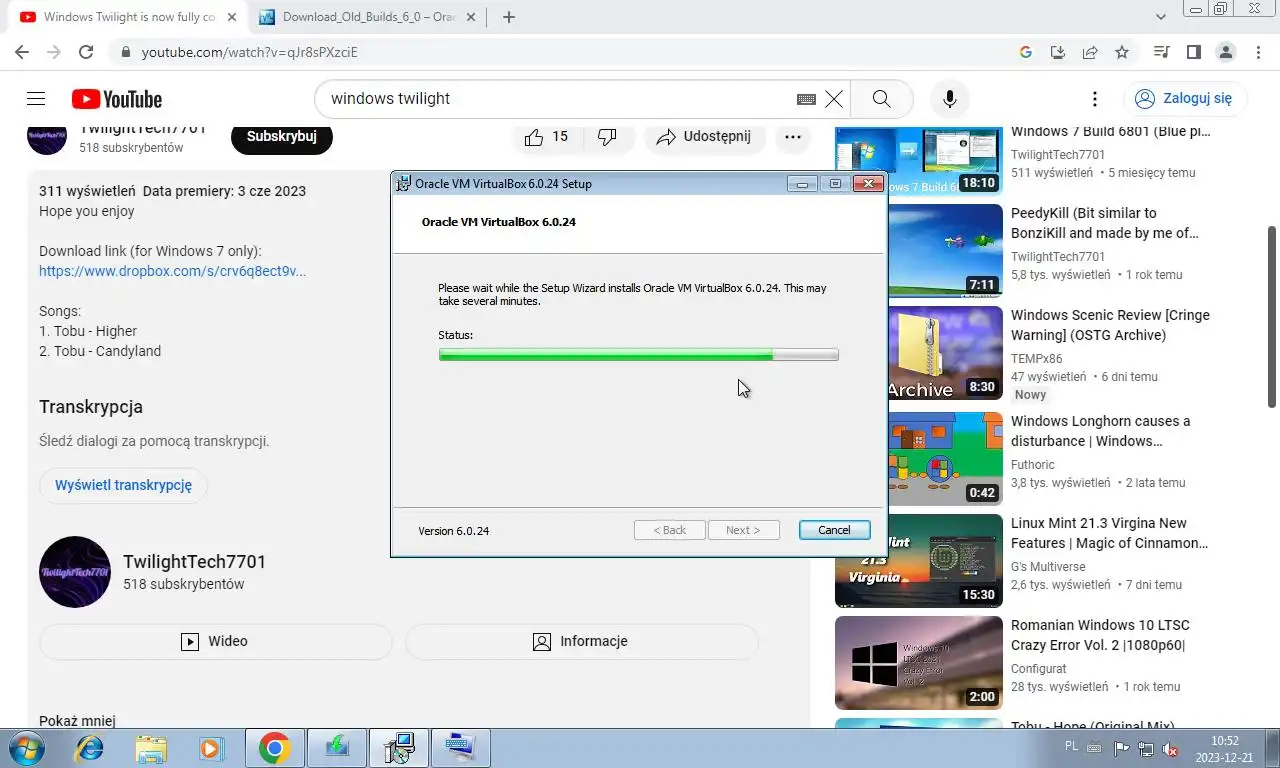Image resolution: width=1280 pixels, height=768 pixels.
Task: Launch Internet Explorer from taskbar
Action: click(x=89, y=748)
